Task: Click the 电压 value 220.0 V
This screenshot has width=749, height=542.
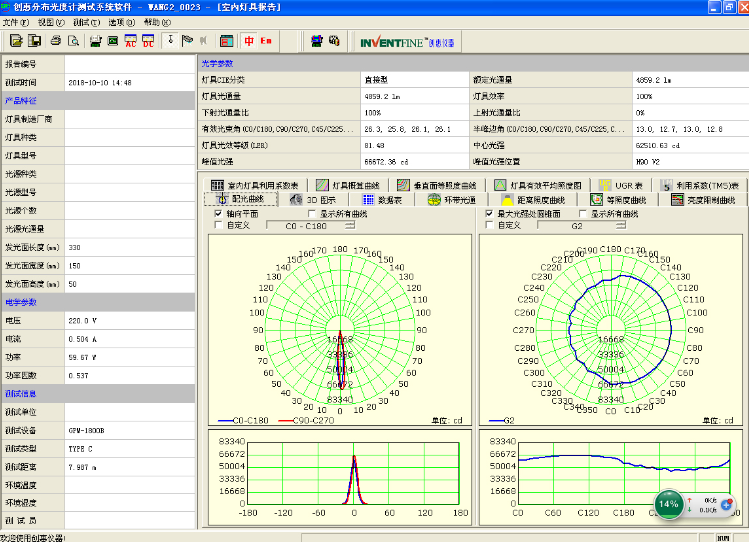Action: coord(83,321)
